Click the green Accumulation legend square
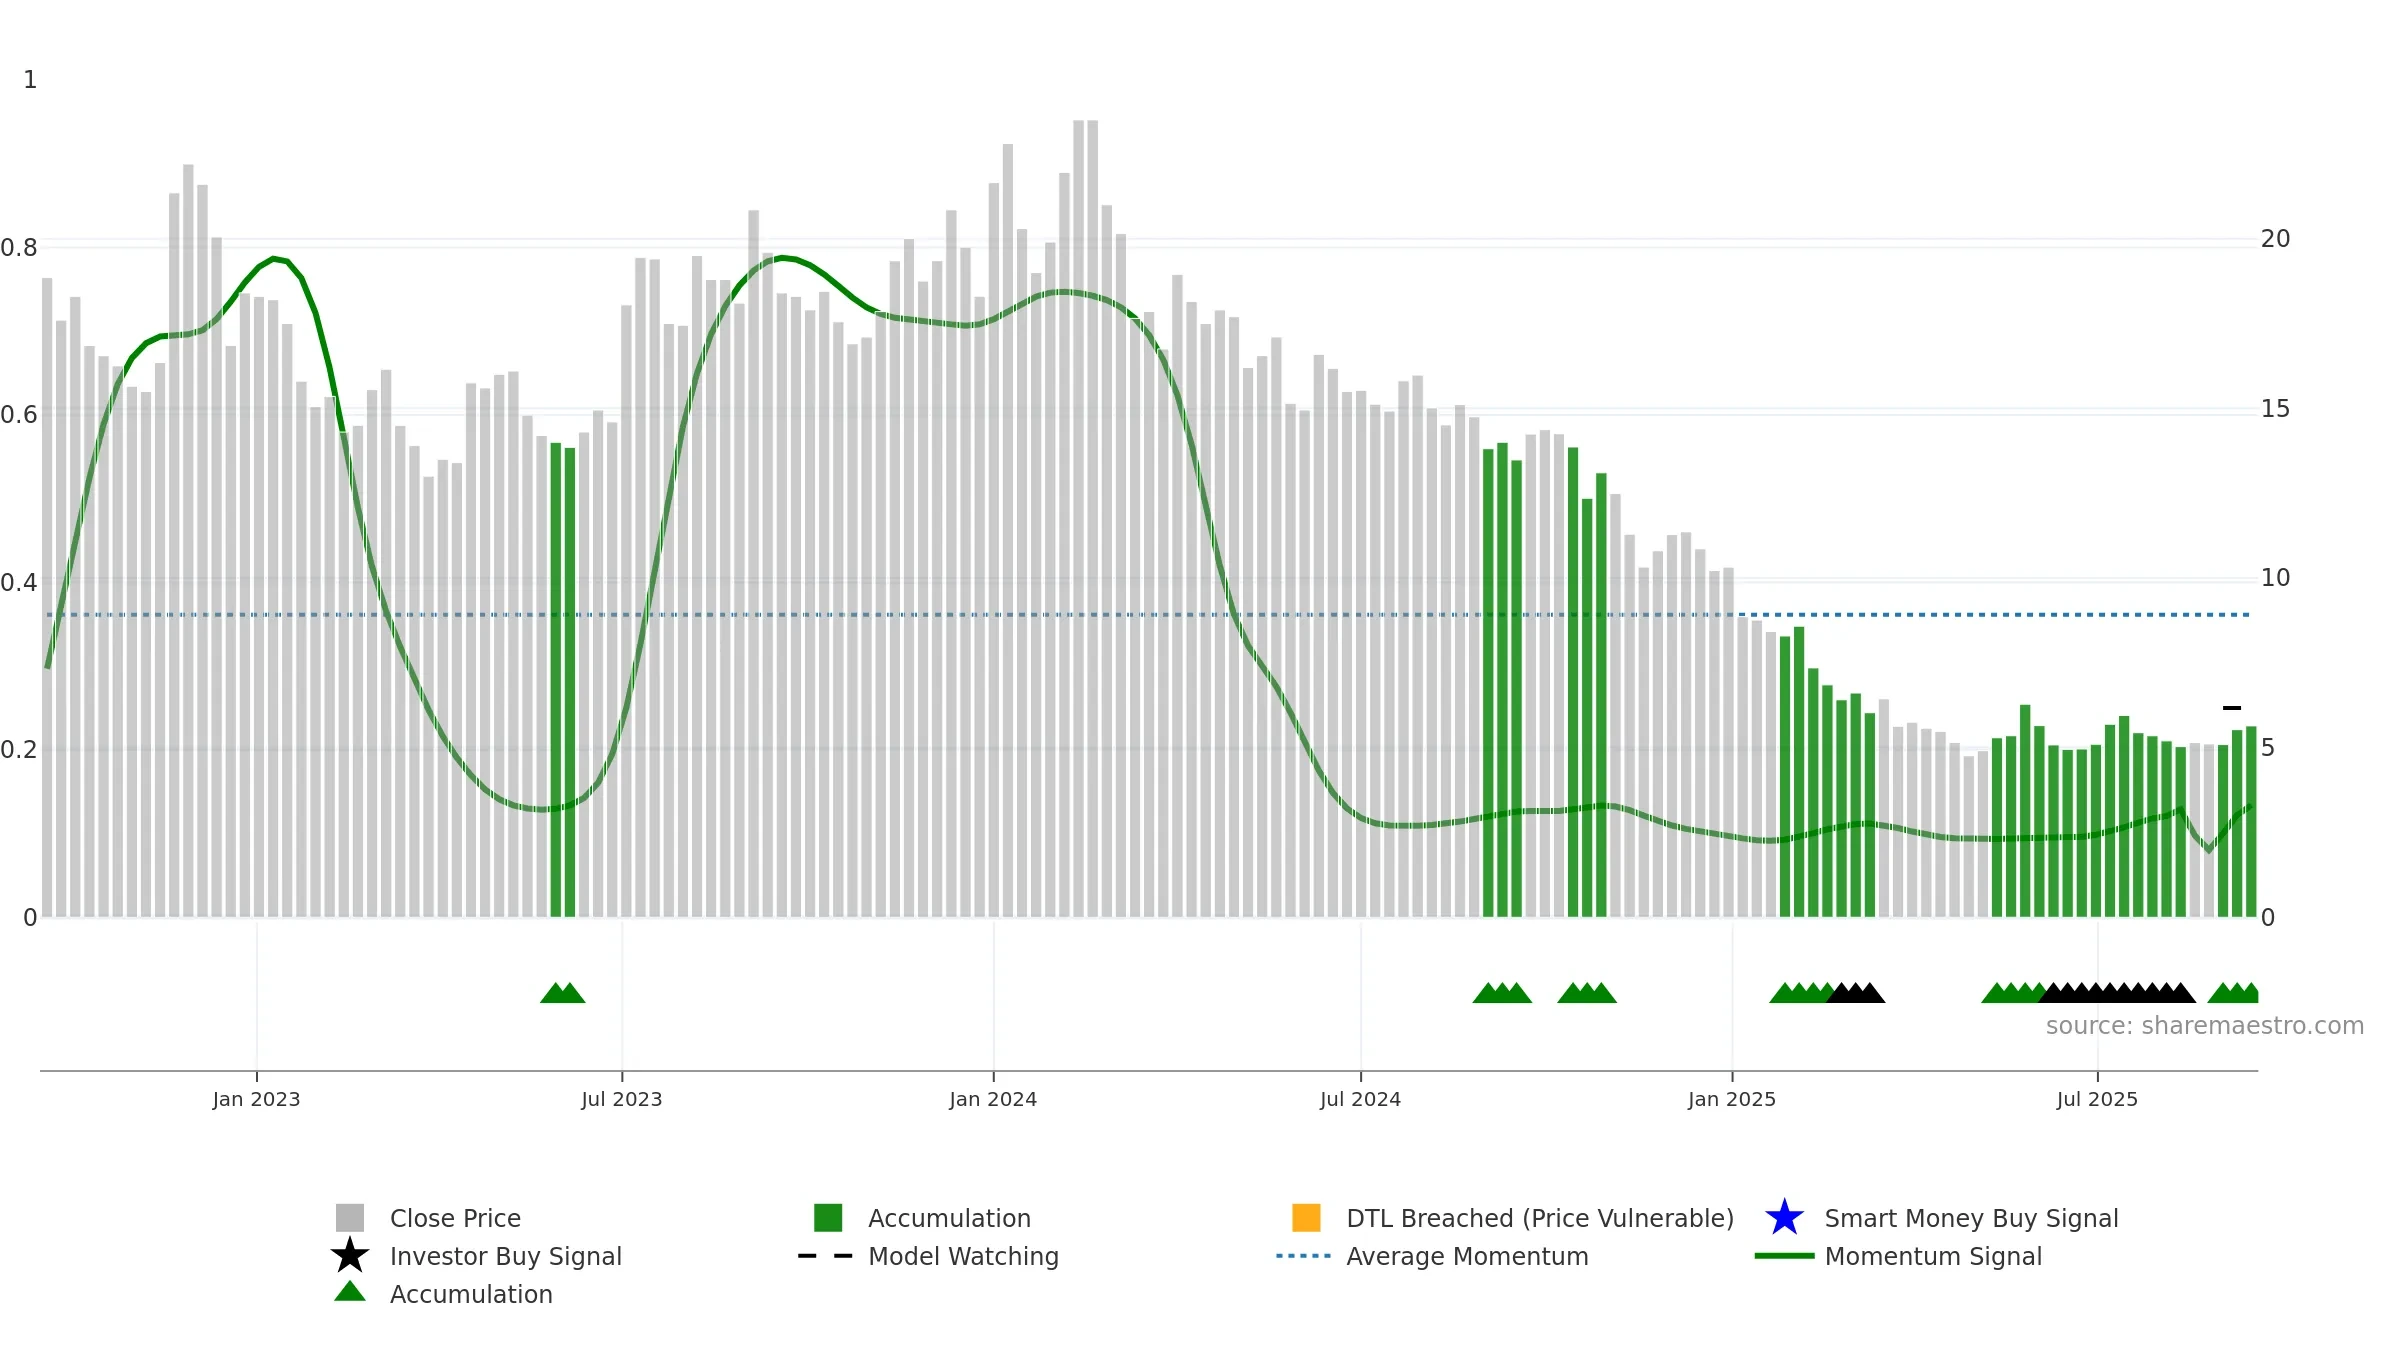The height and width of the screenshot is (1350, 2400). click(827, 1217)
